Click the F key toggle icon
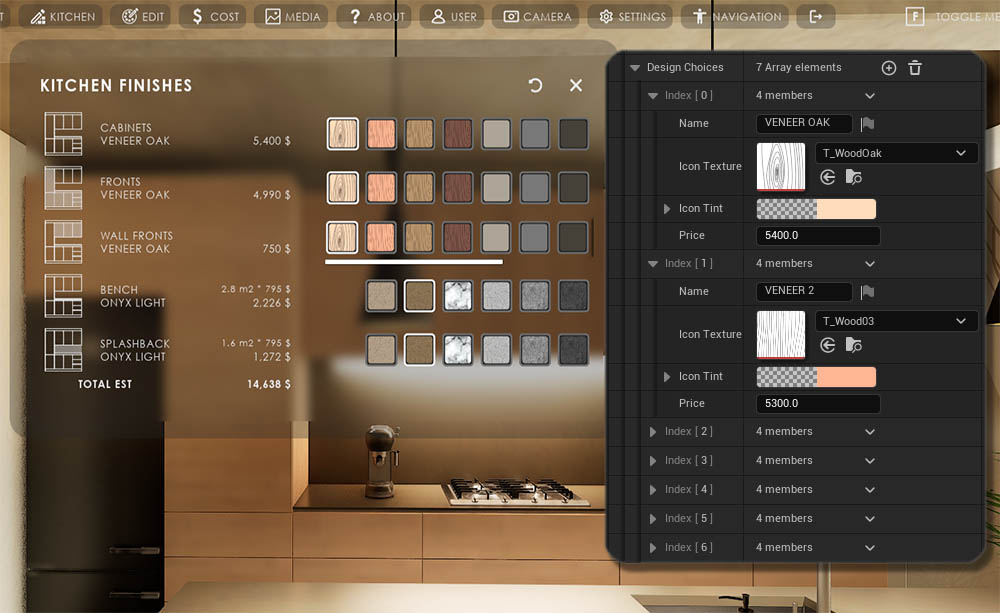This screenshot has height=613, width=1000. [x=915, y=17]
